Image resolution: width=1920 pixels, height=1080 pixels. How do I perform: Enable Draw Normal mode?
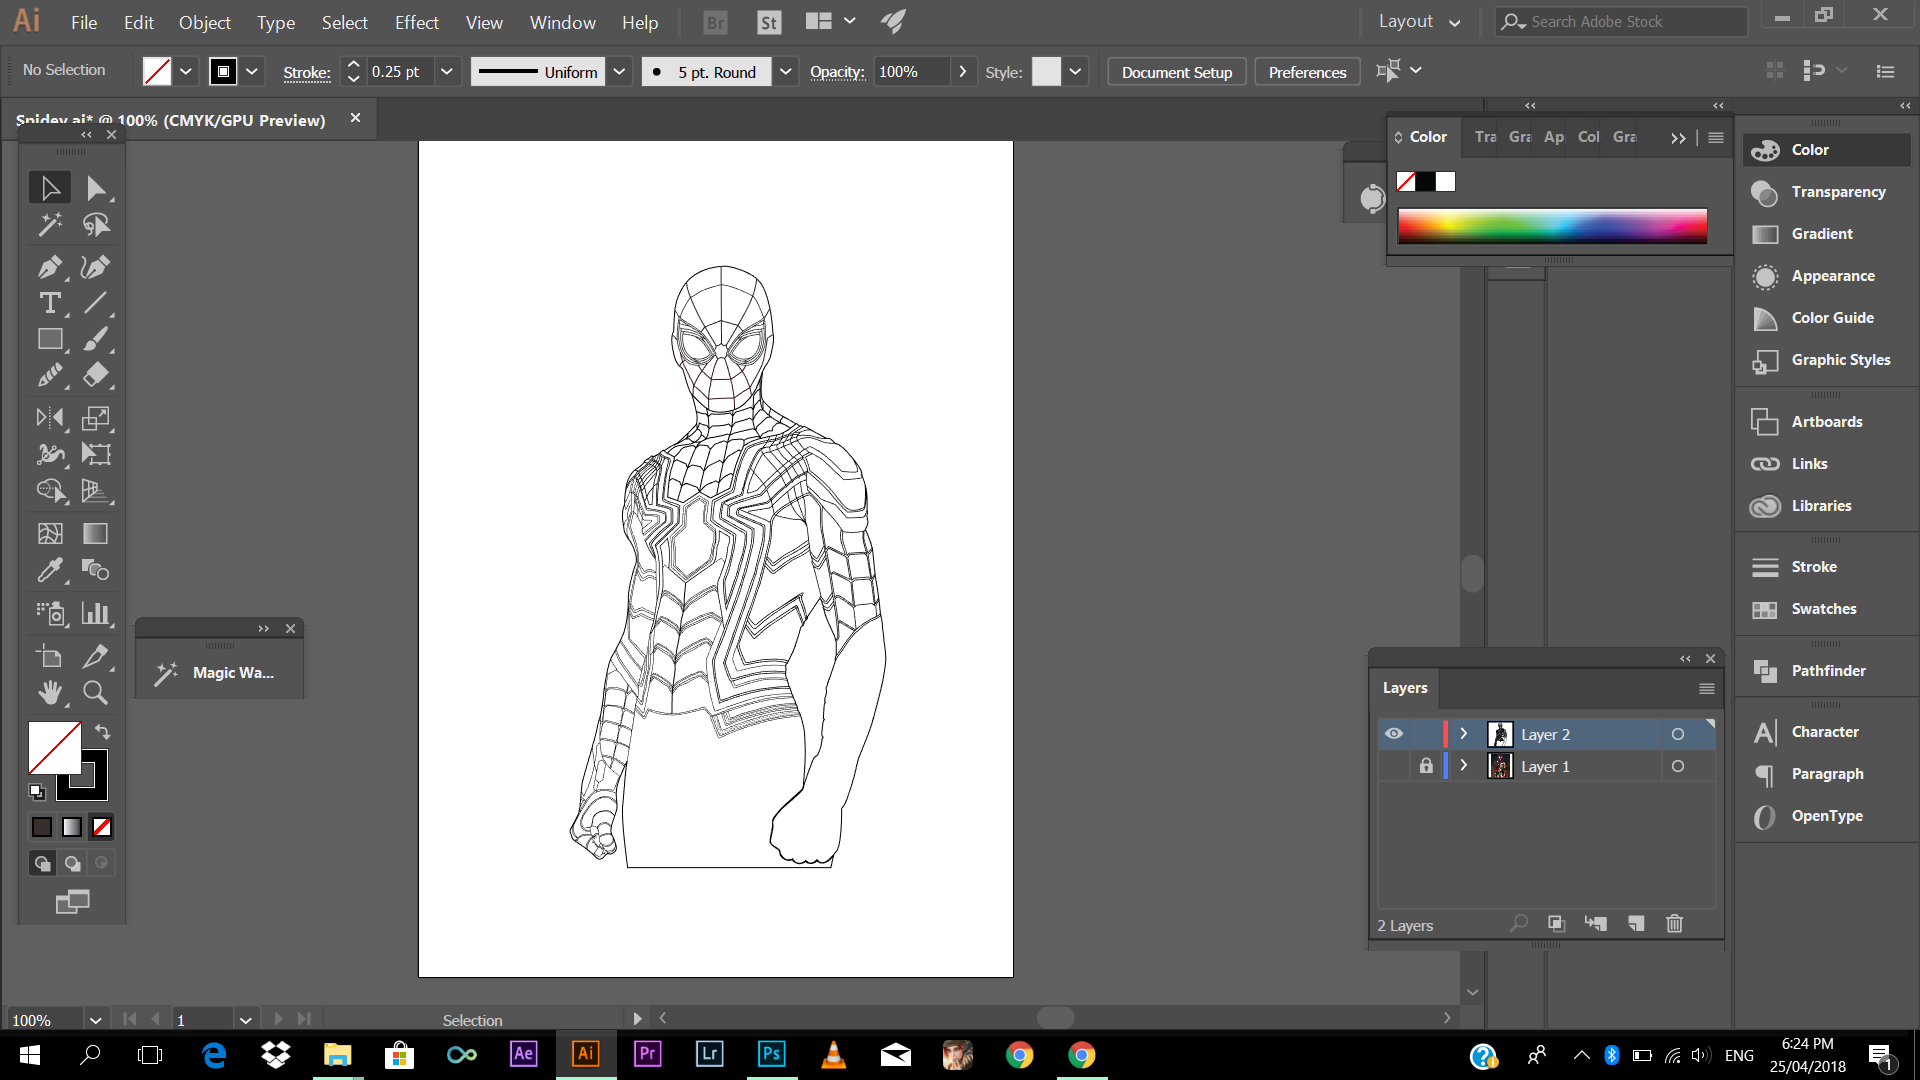(42, 863)
